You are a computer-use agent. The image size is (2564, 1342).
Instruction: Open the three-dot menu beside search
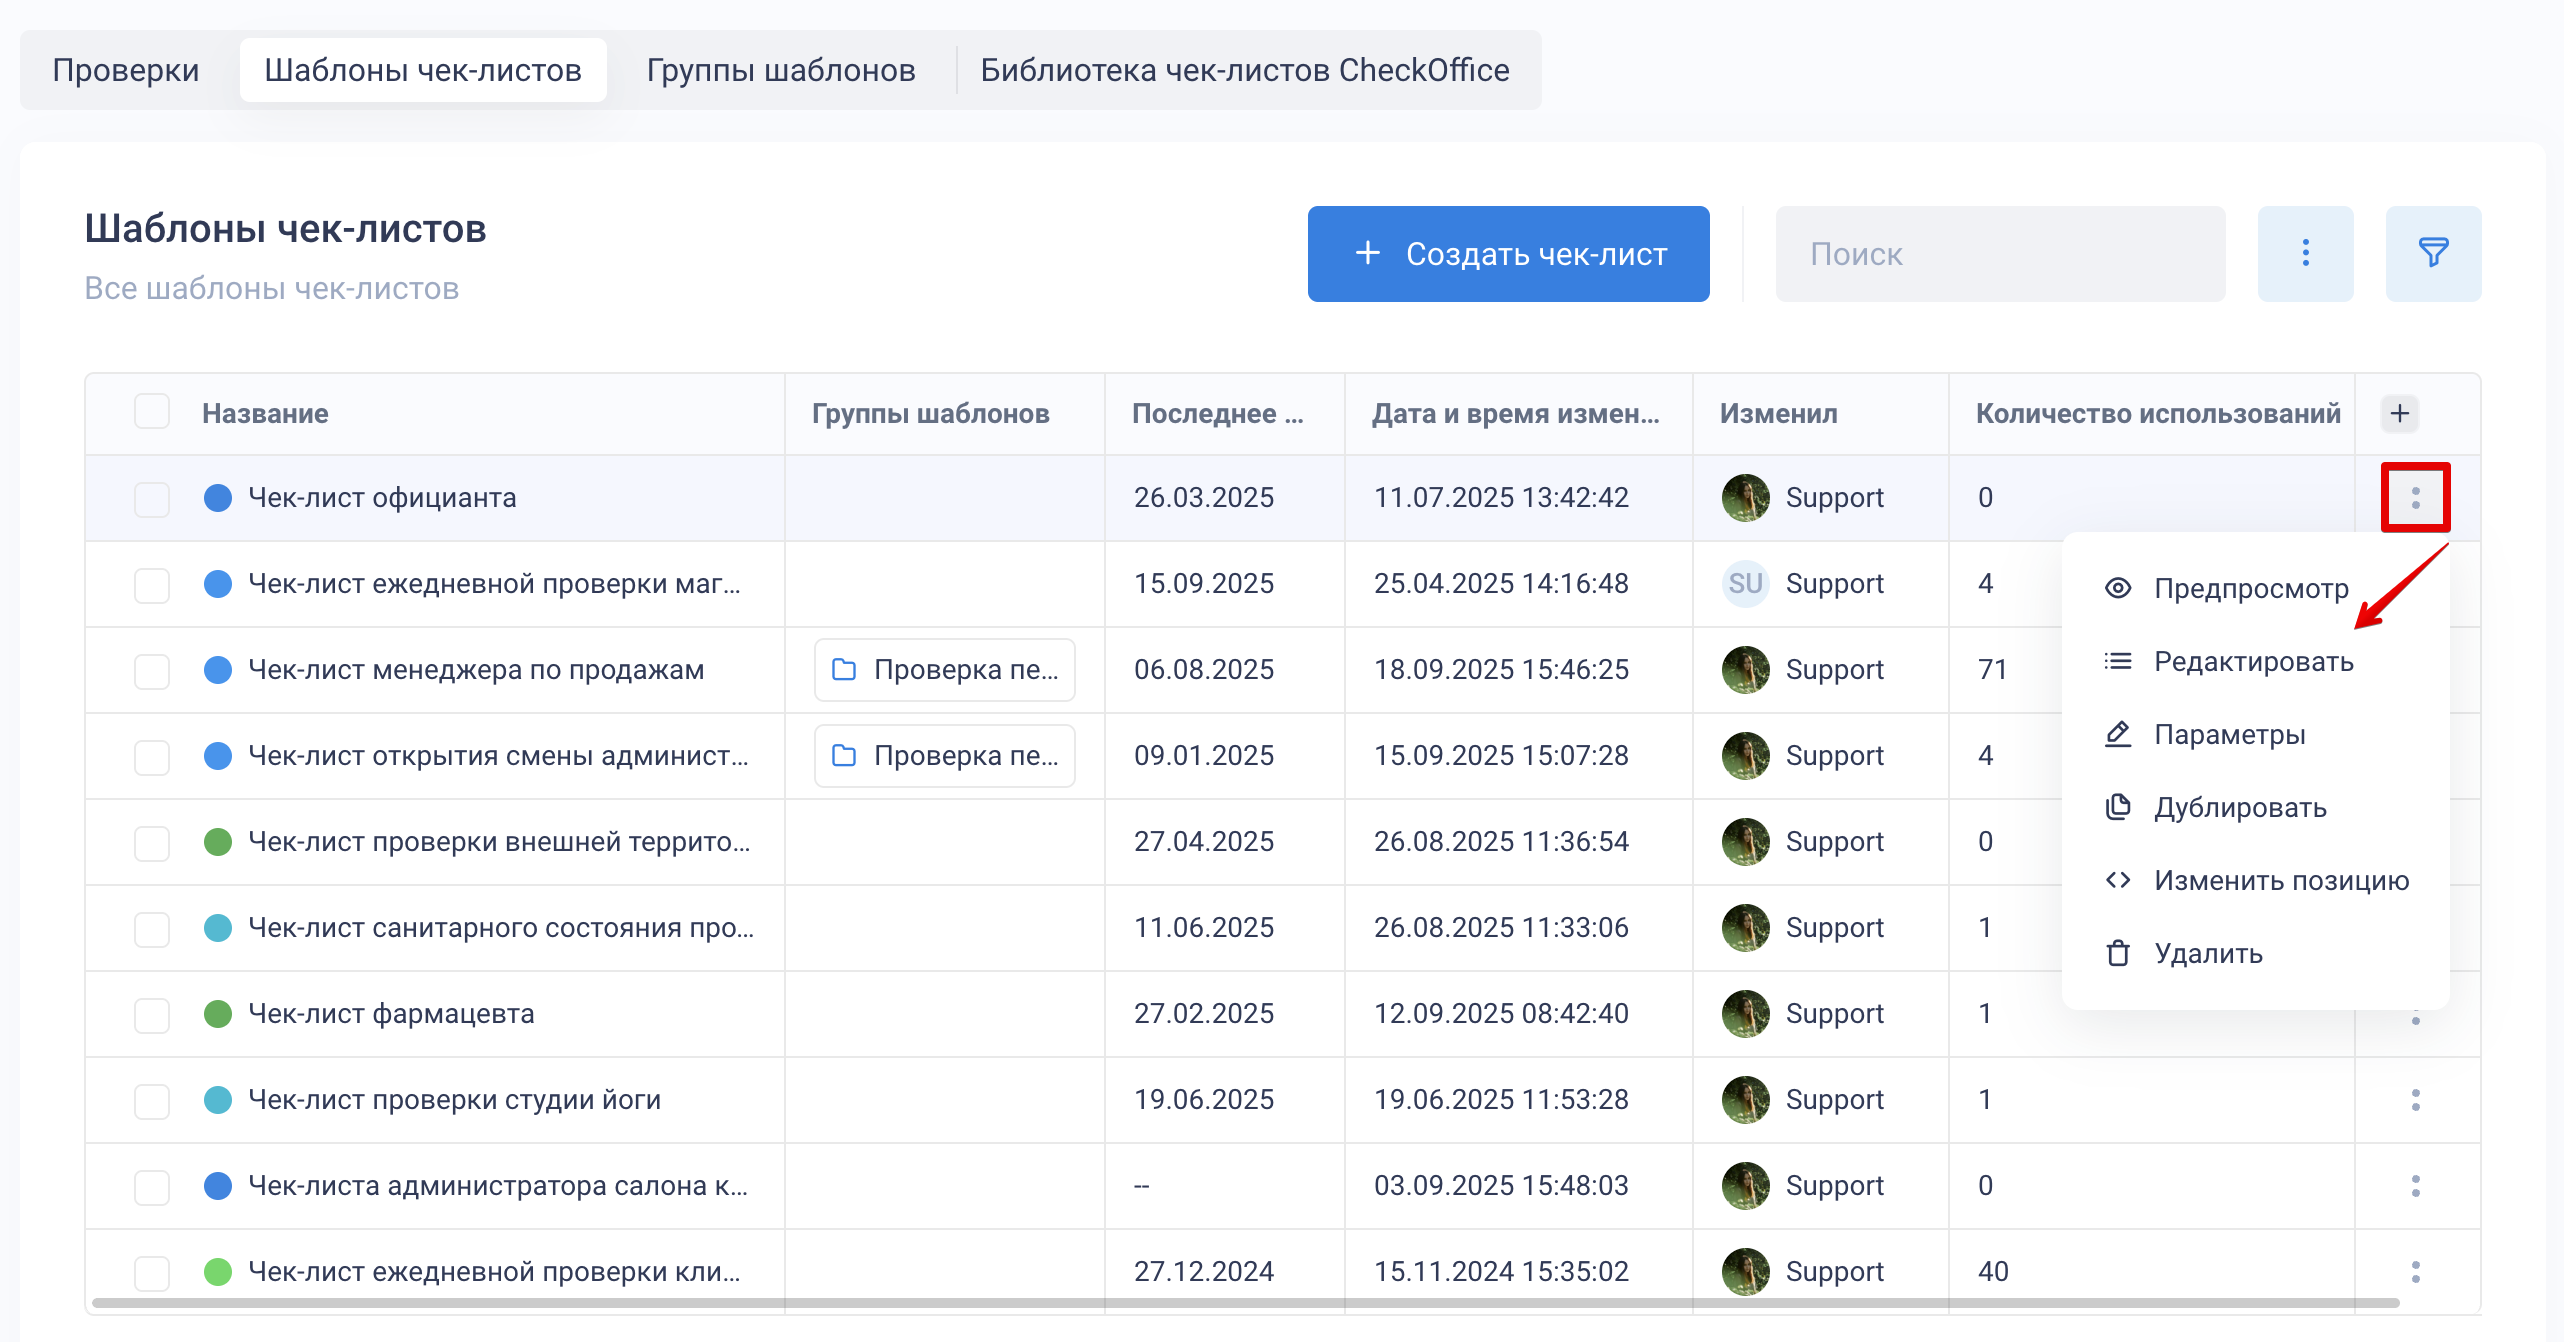click(x=2305, y=253)
